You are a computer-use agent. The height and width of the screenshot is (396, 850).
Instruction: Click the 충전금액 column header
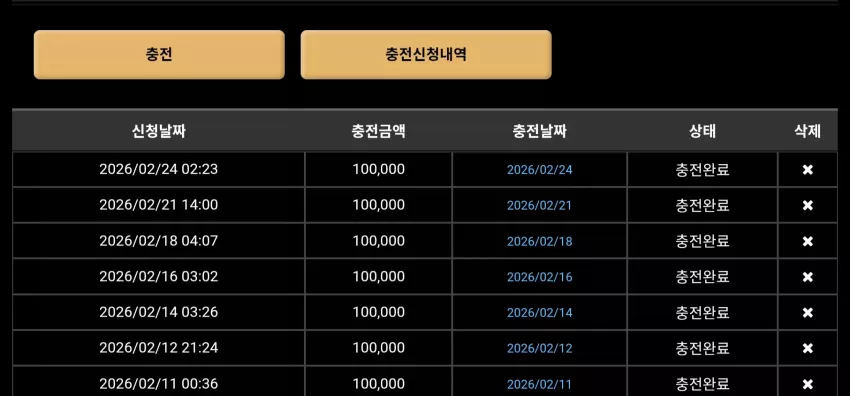pyautogui.click(x=378, y=131)
